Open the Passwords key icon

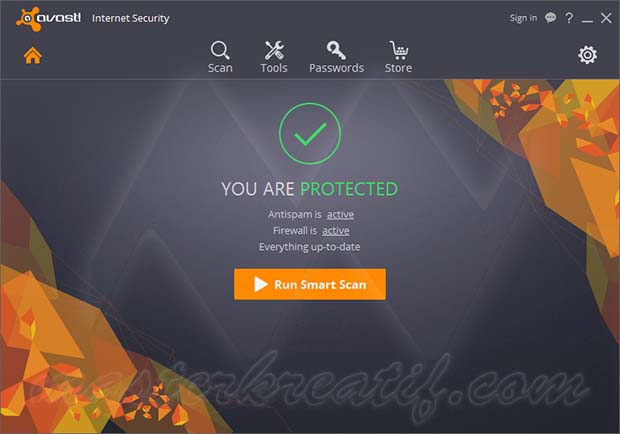click(x=336, y=50)
